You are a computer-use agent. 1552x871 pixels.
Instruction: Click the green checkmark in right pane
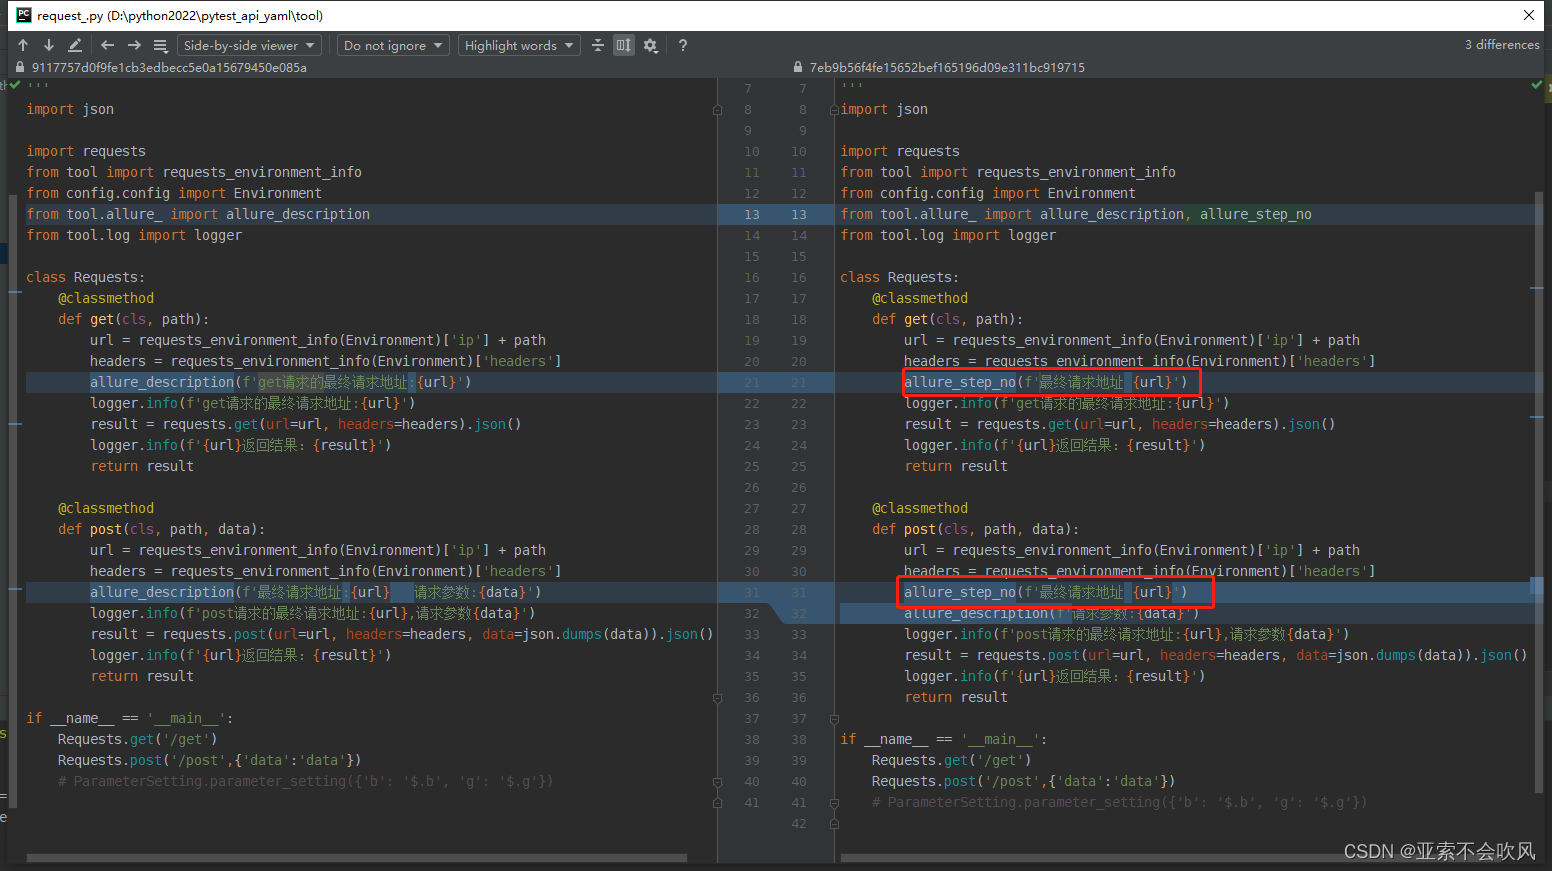click(x=1537, y=86)
